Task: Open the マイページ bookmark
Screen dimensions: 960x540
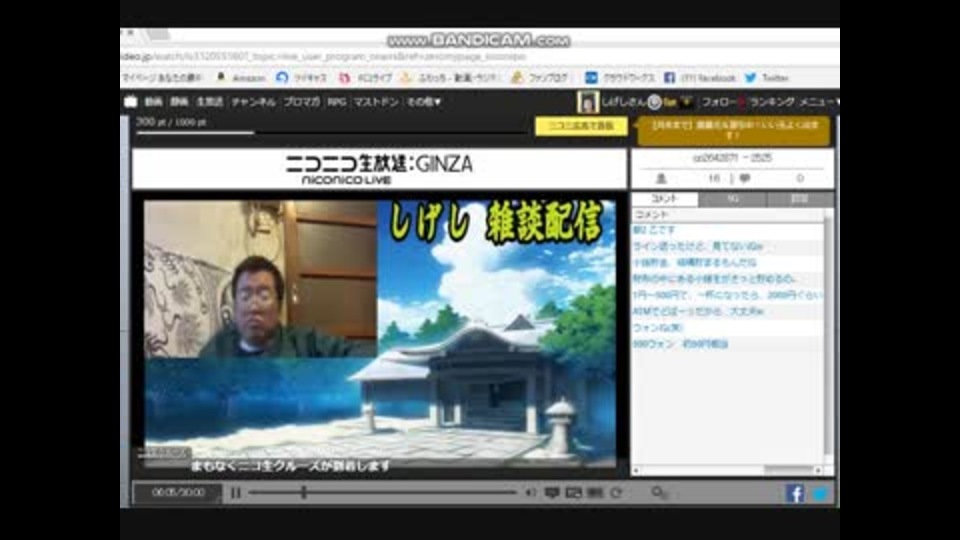Action: [162, 78]
